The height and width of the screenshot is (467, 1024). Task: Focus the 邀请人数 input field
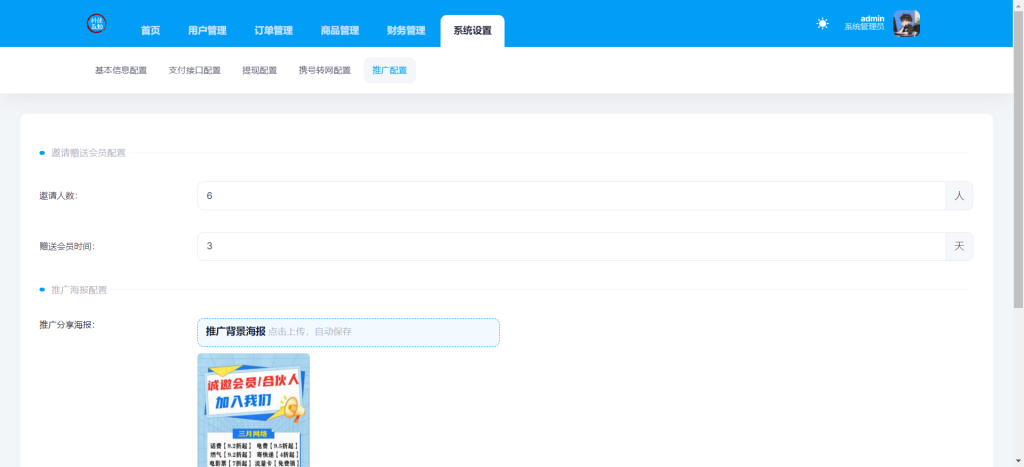[570, 196]
